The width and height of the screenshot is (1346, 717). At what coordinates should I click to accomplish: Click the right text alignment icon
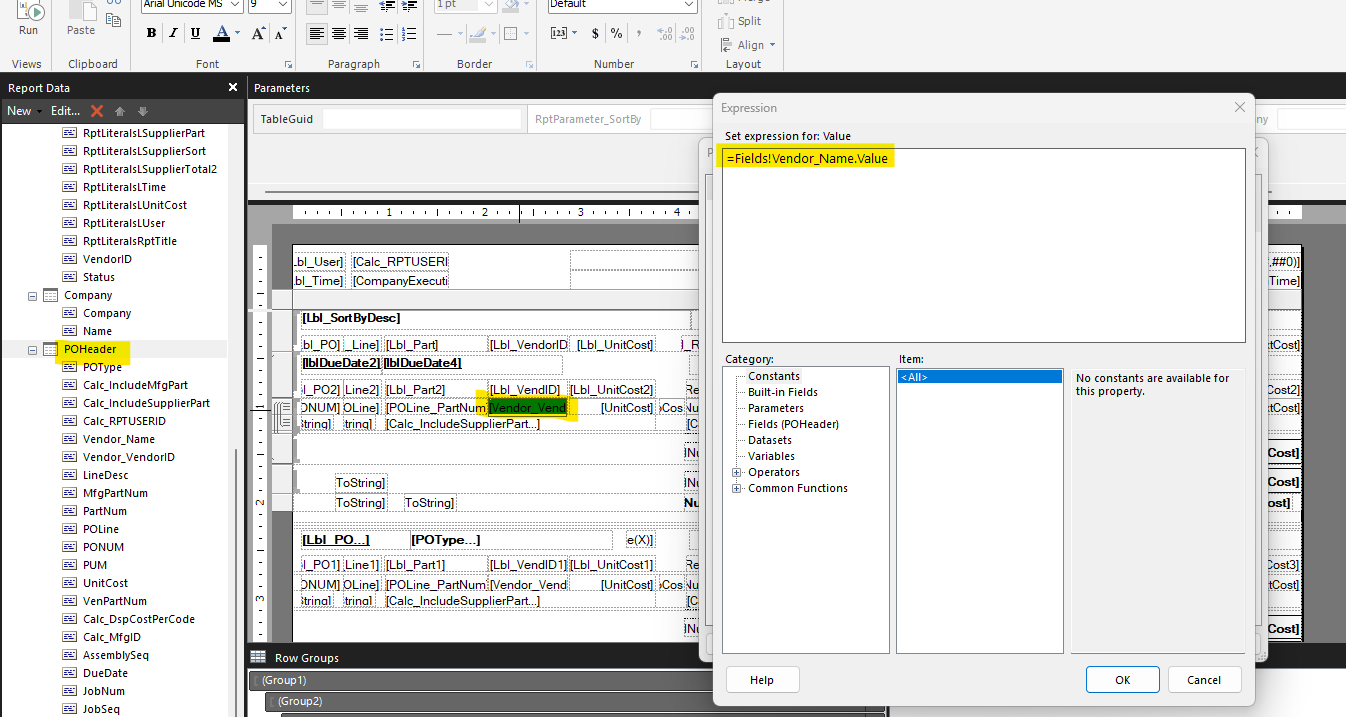click(x=361, y=33)
